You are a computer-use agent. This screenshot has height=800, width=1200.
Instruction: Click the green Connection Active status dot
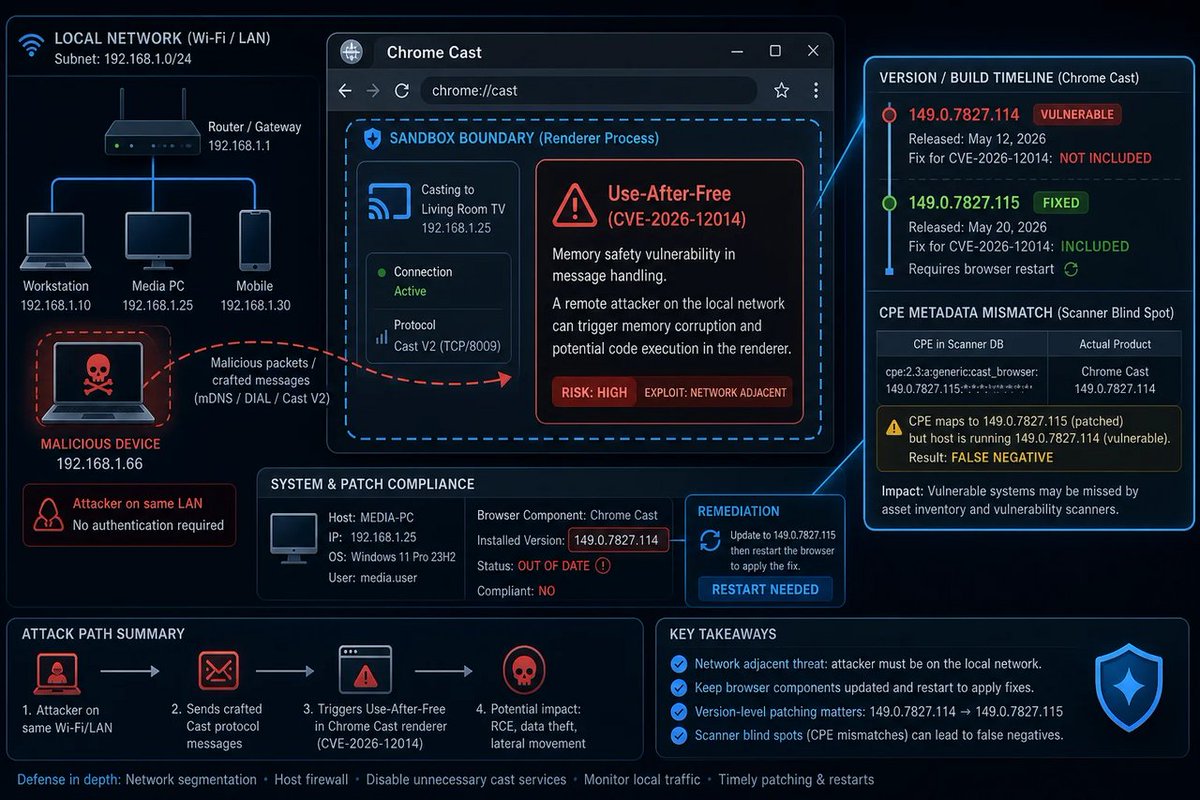pos(381,272)
